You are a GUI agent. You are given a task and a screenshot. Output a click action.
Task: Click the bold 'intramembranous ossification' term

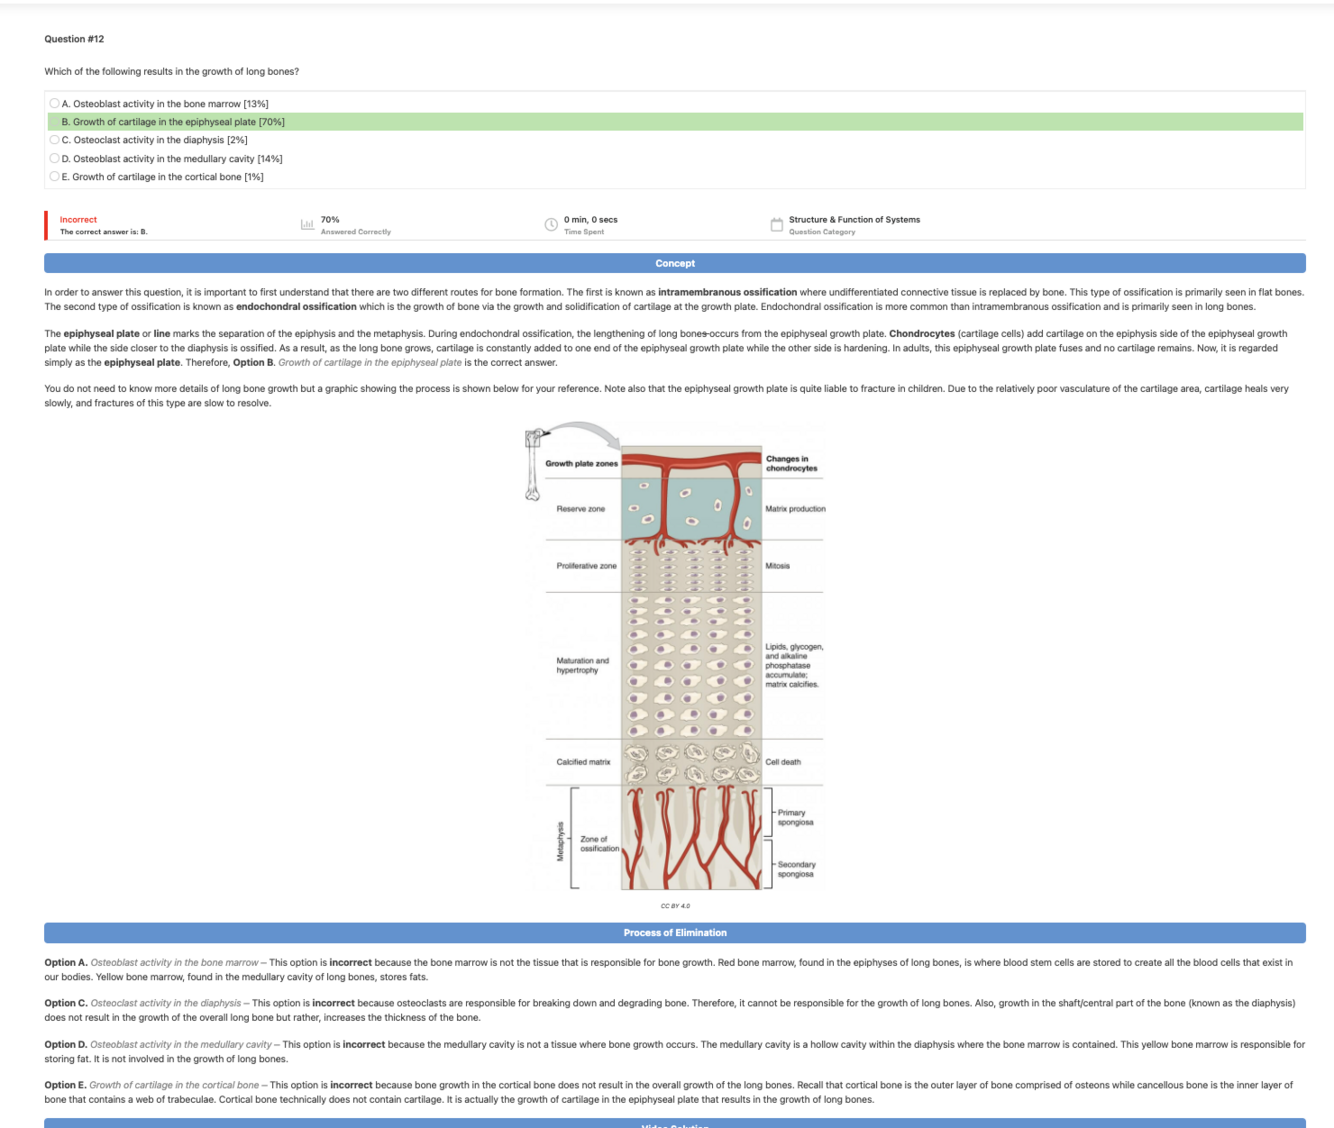(727, 292)
